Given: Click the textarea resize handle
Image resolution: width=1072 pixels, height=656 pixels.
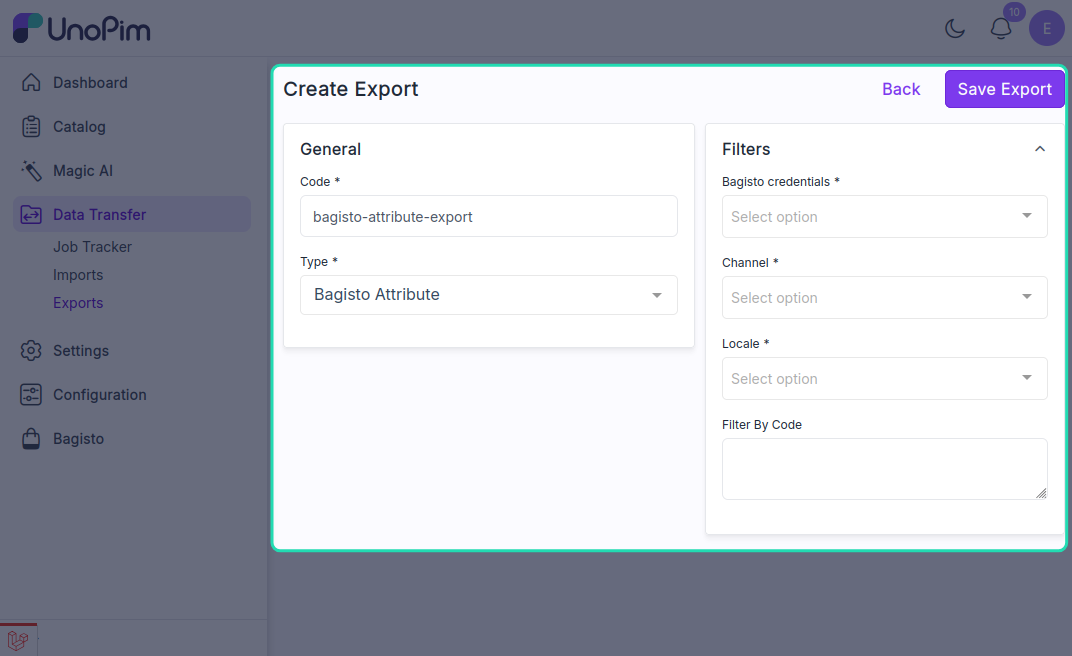Looking at the screenshot, I should pos(1041,493).
